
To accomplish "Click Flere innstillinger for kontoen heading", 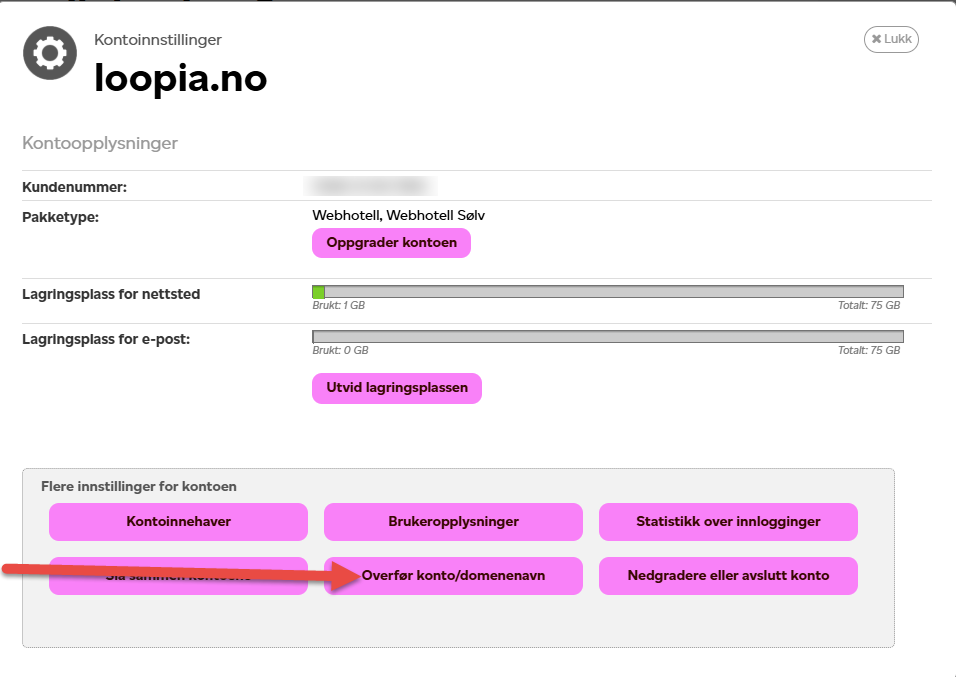I will click(138, 487).
